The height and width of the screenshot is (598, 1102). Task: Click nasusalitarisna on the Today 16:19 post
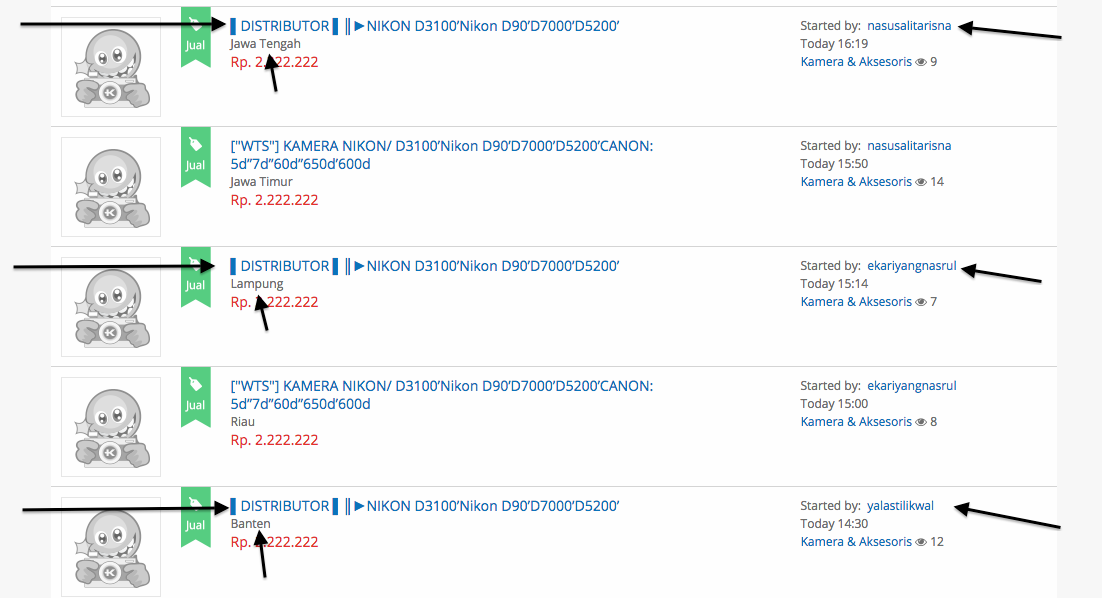pyautogui.click(x=909, y=26)
